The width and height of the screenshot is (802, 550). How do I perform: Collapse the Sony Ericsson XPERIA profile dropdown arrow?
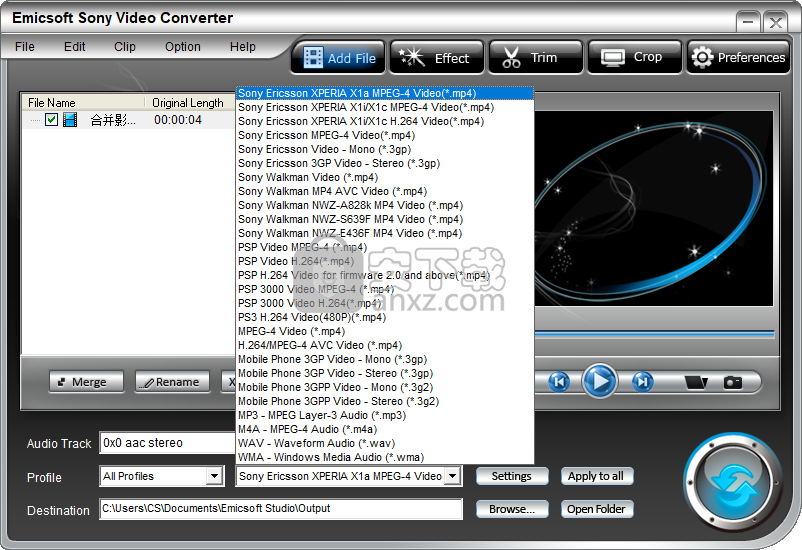click(x=452, y=476)
